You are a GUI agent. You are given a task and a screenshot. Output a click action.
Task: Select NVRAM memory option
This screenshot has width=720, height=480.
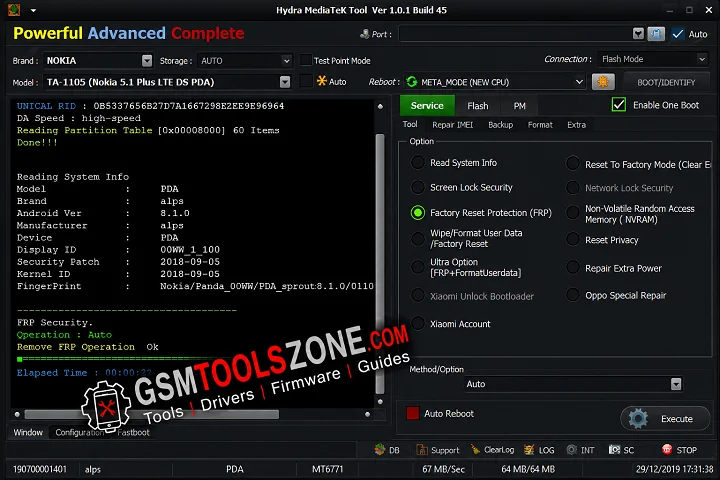tap(573, 213)
